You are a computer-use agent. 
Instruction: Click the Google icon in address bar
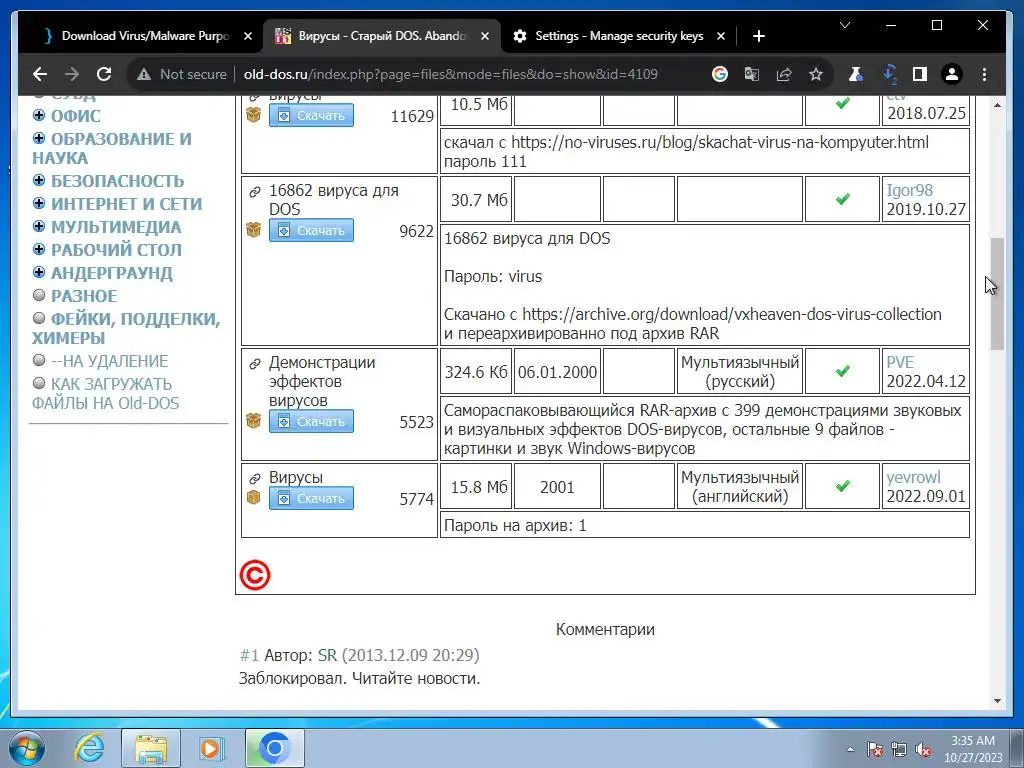pos(720,74)
